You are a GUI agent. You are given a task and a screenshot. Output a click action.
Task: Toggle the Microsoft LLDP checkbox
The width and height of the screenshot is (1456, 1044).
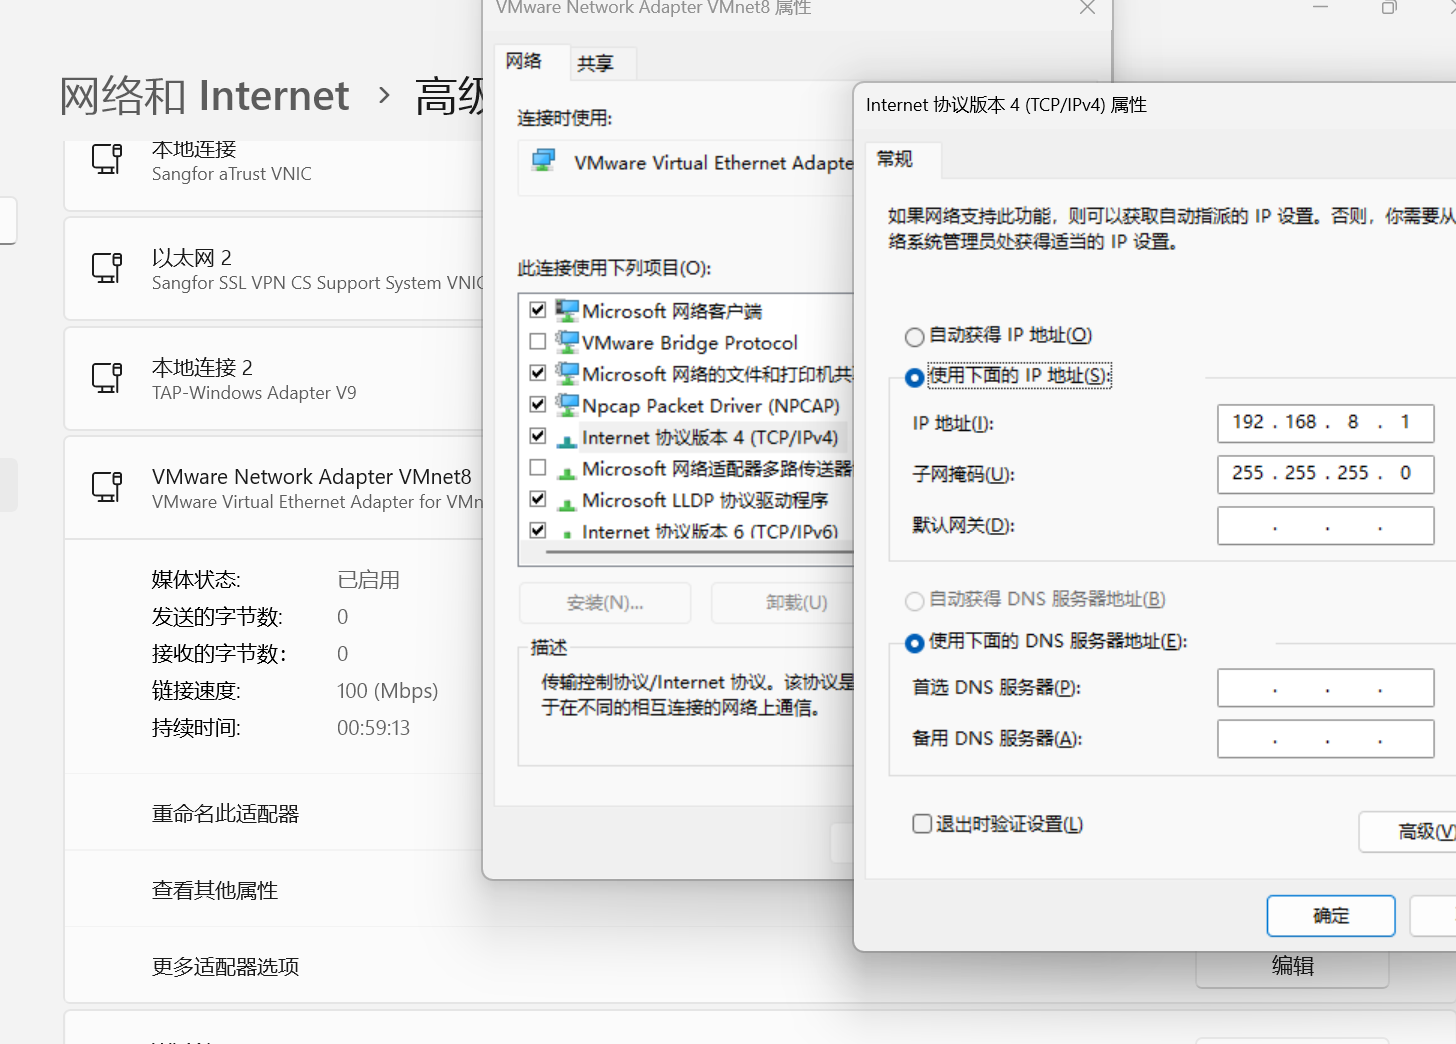coord(538,499)
